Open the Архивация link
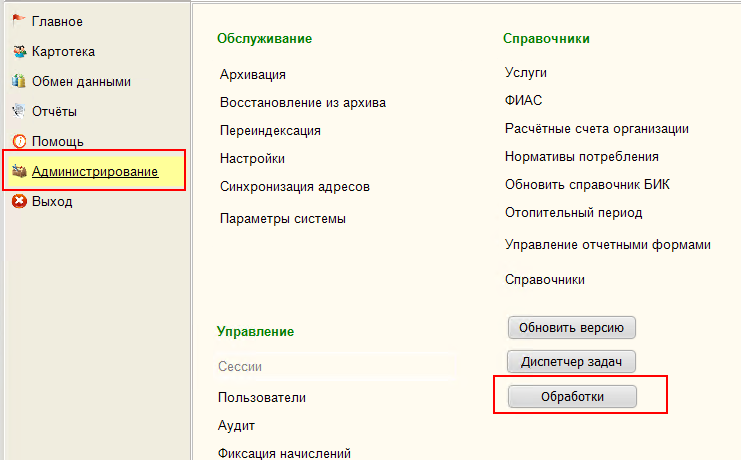This screenshot has width=741, height=460. (x=253, y=75)
